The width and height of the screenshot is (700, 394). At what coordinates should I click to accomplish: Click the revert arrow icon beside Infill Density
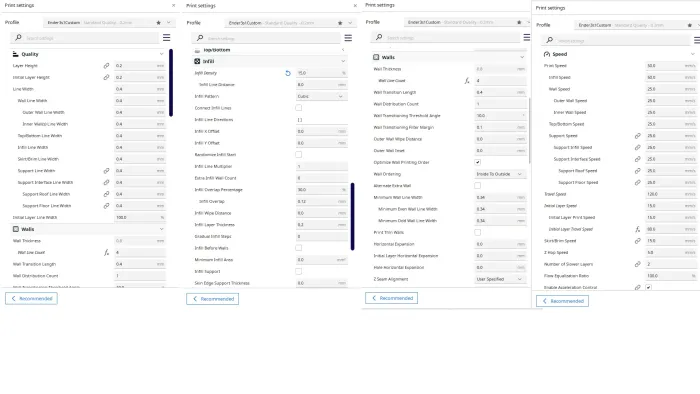(288, 73)
